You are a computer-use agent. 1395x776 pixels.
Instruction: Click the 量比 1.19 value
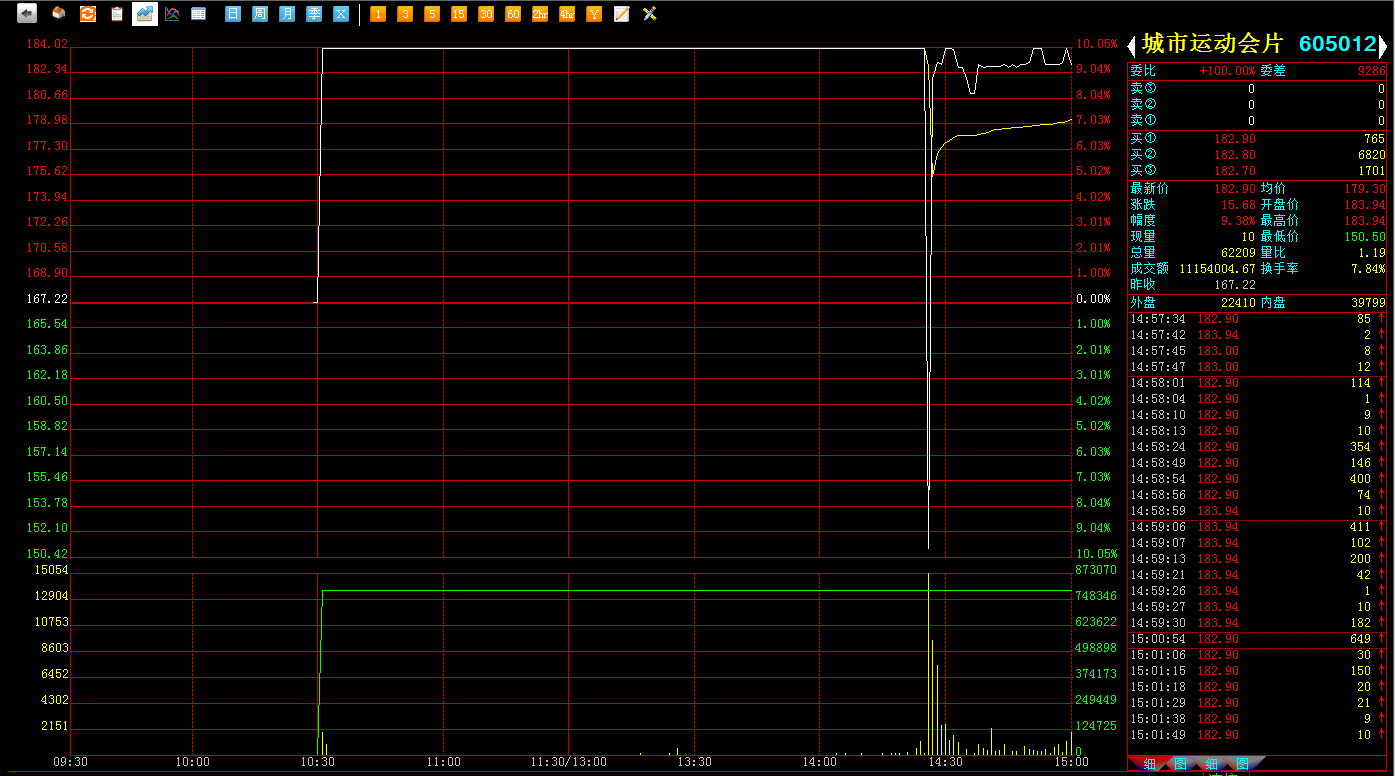tap(1371, 252)
